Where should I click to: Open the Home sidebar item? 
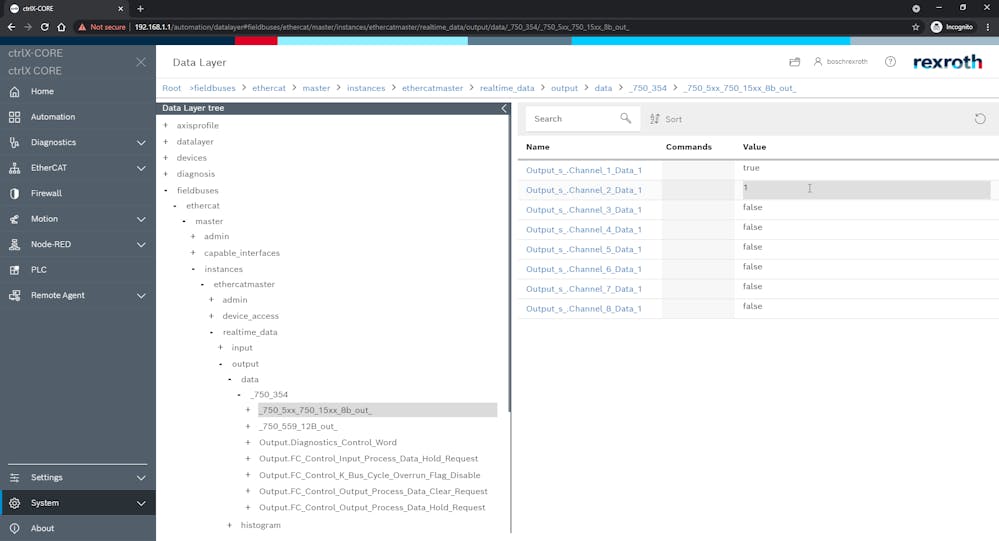coord(42,91)
